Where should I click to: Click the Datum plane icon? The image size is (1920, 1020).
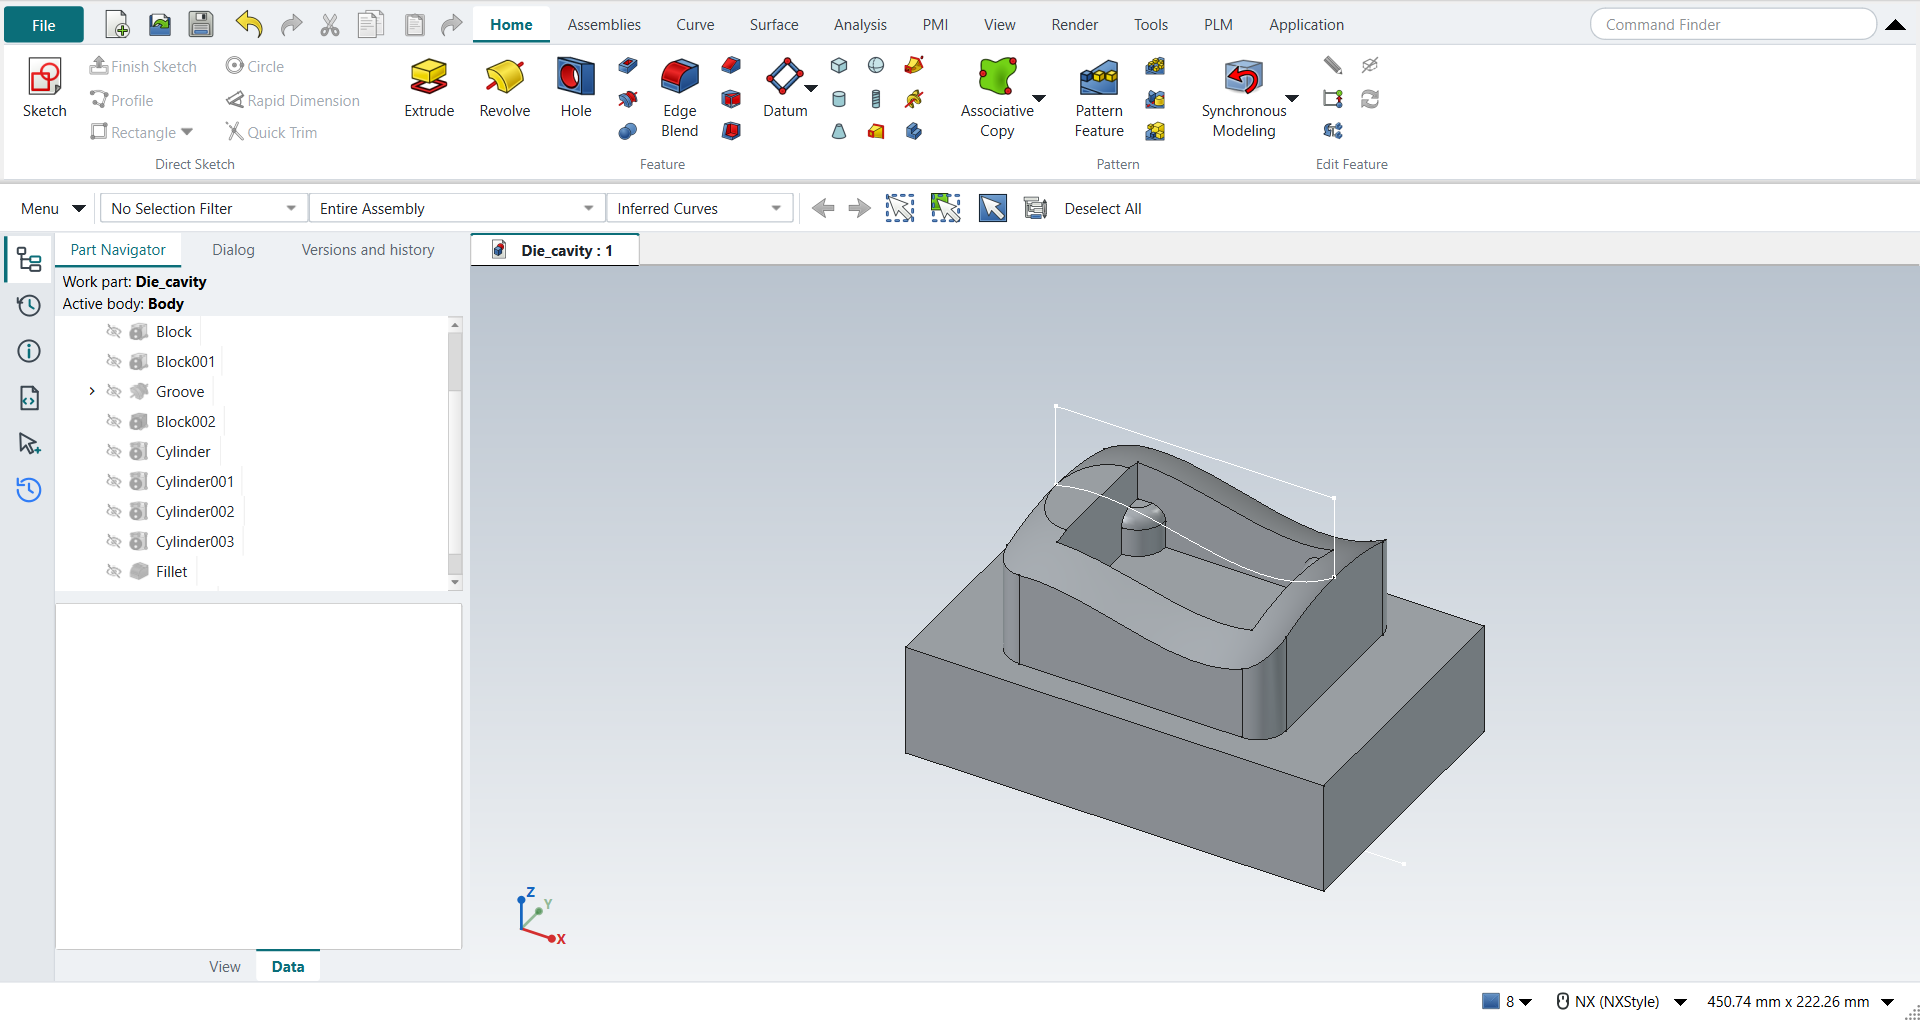(785, 76)
